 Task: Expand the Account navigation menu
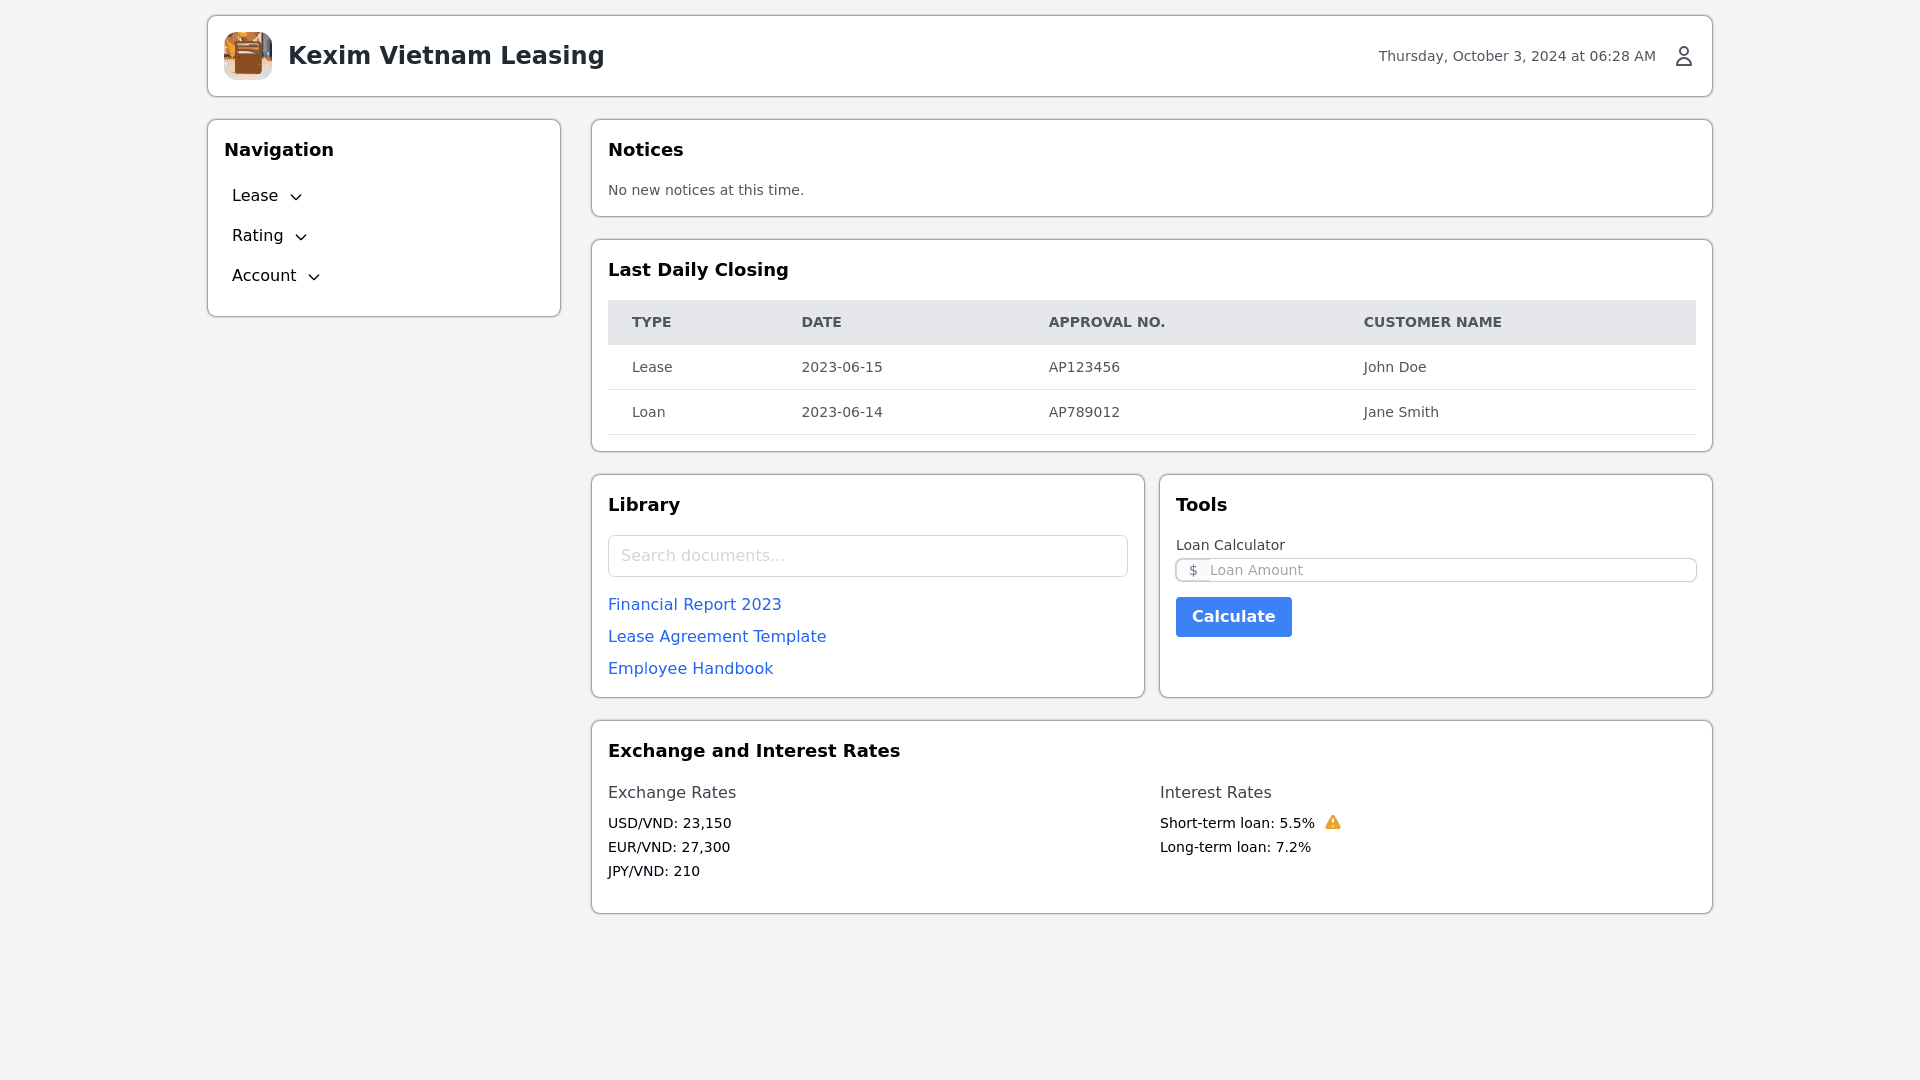point(264,276)
